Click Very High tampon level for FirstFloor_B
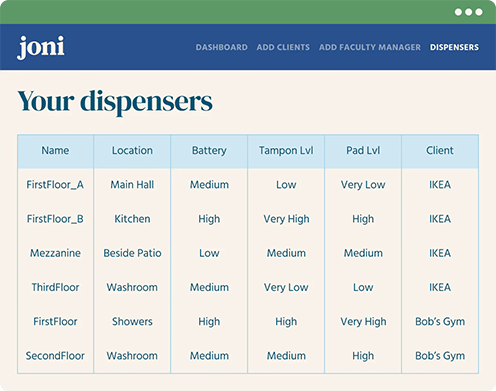This screenshot has height=391, width=496. click(286, 219)
